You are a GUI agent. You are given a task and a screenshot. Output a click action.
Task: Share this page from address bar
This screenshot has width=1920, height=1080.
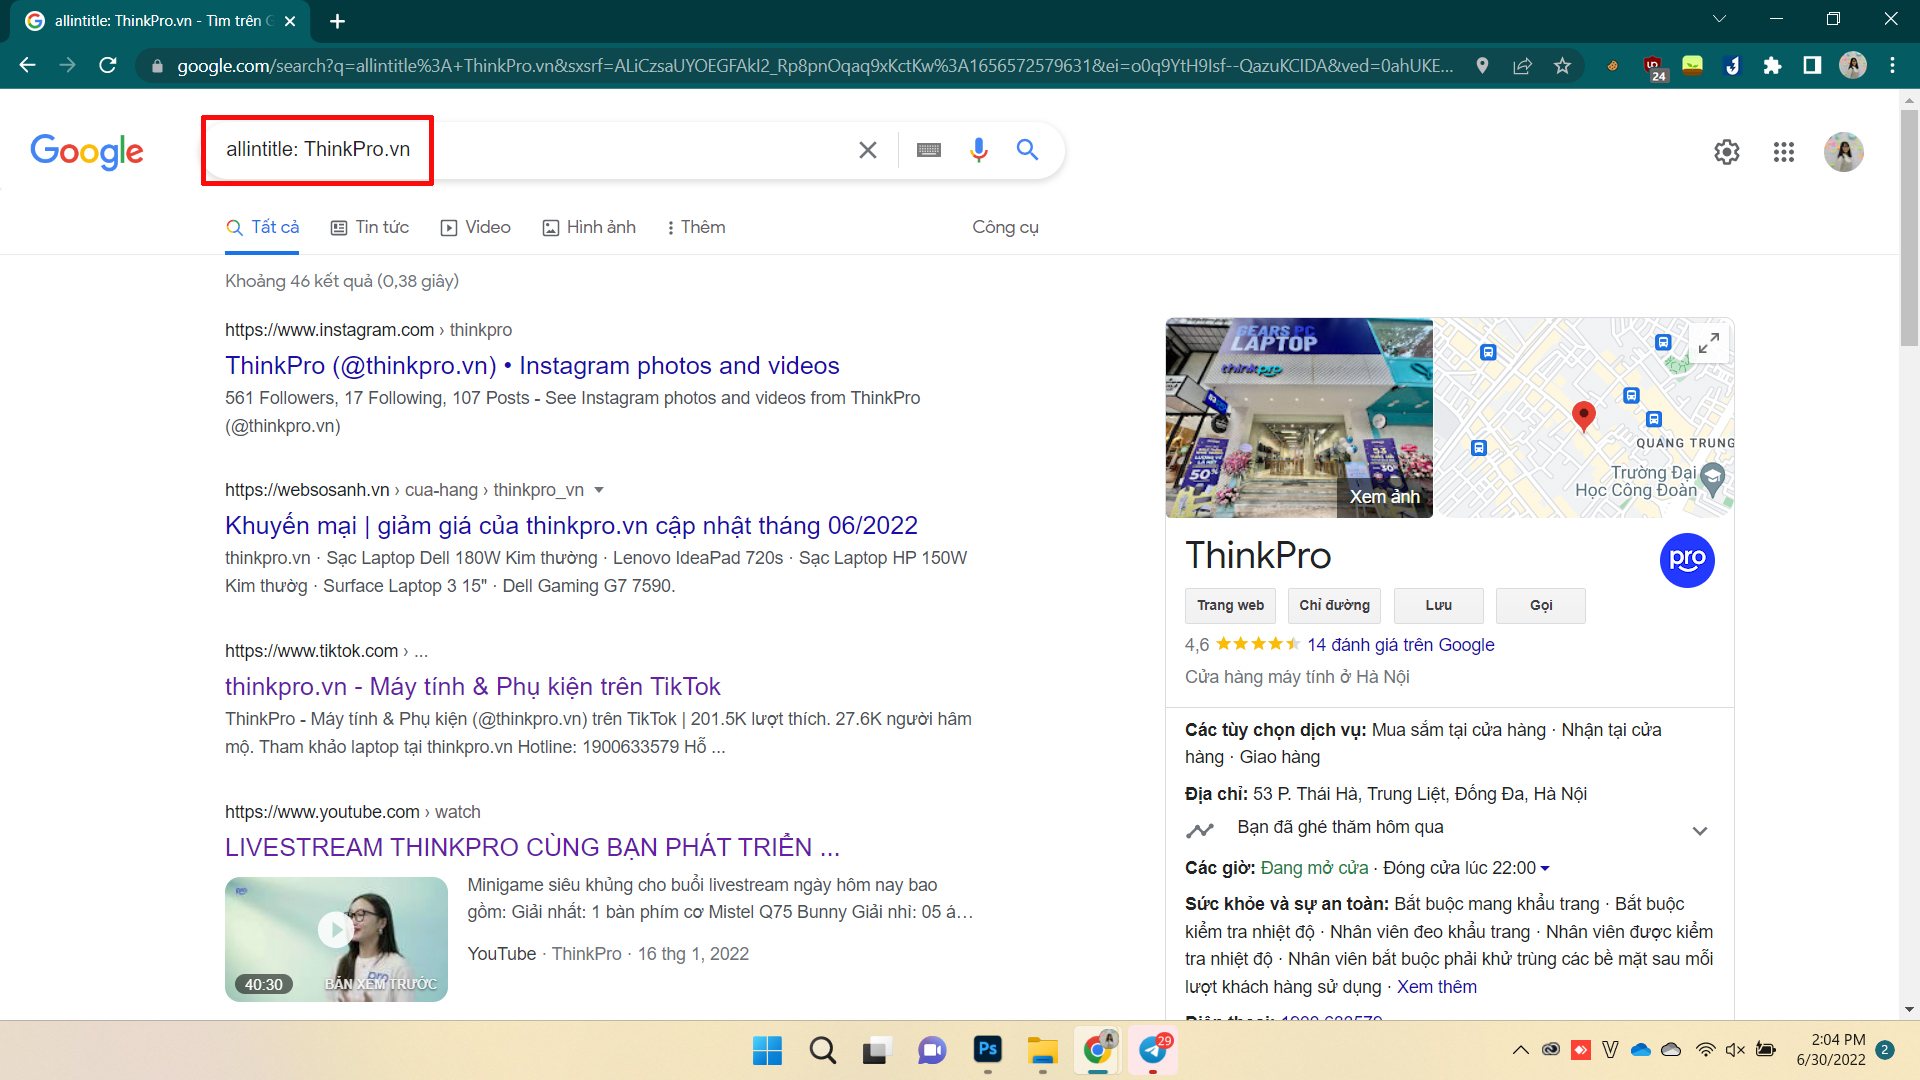[1522, 65]
